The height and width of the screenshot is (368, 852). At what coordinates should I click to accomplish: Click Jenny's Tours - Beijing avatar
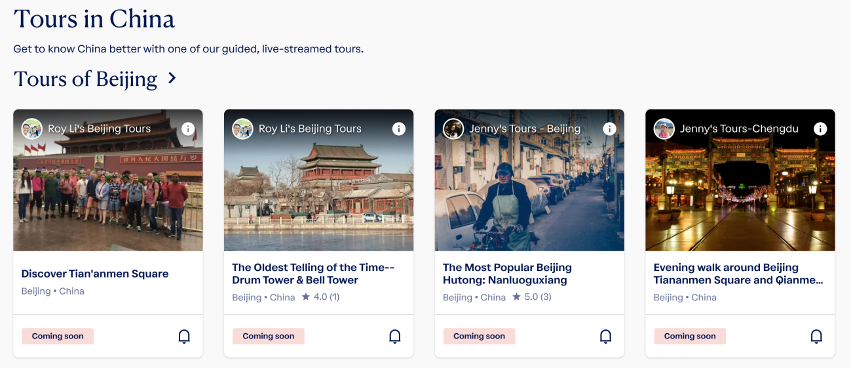pyautogui.click(x=453, y=129)
